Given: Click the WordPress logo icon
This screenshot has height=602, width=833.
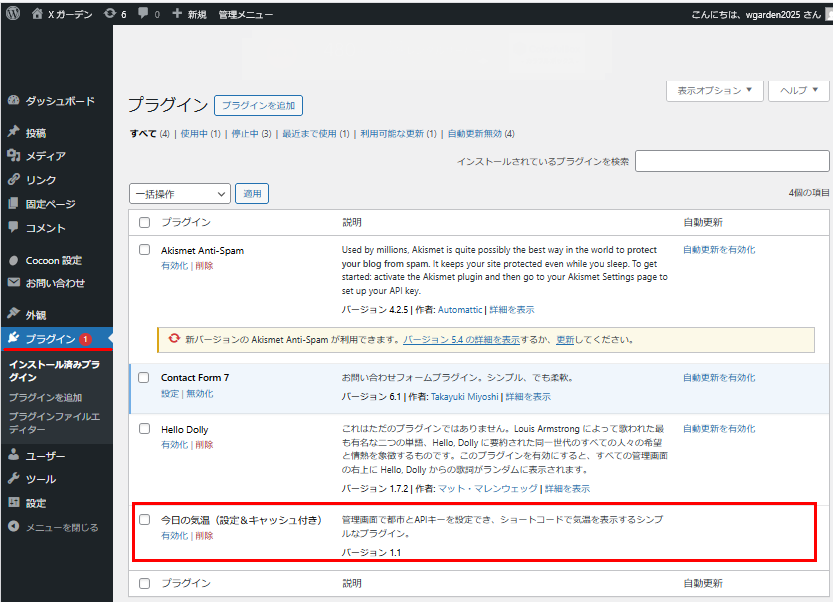Looking at the screenshot, I should (x=13, y=14).
